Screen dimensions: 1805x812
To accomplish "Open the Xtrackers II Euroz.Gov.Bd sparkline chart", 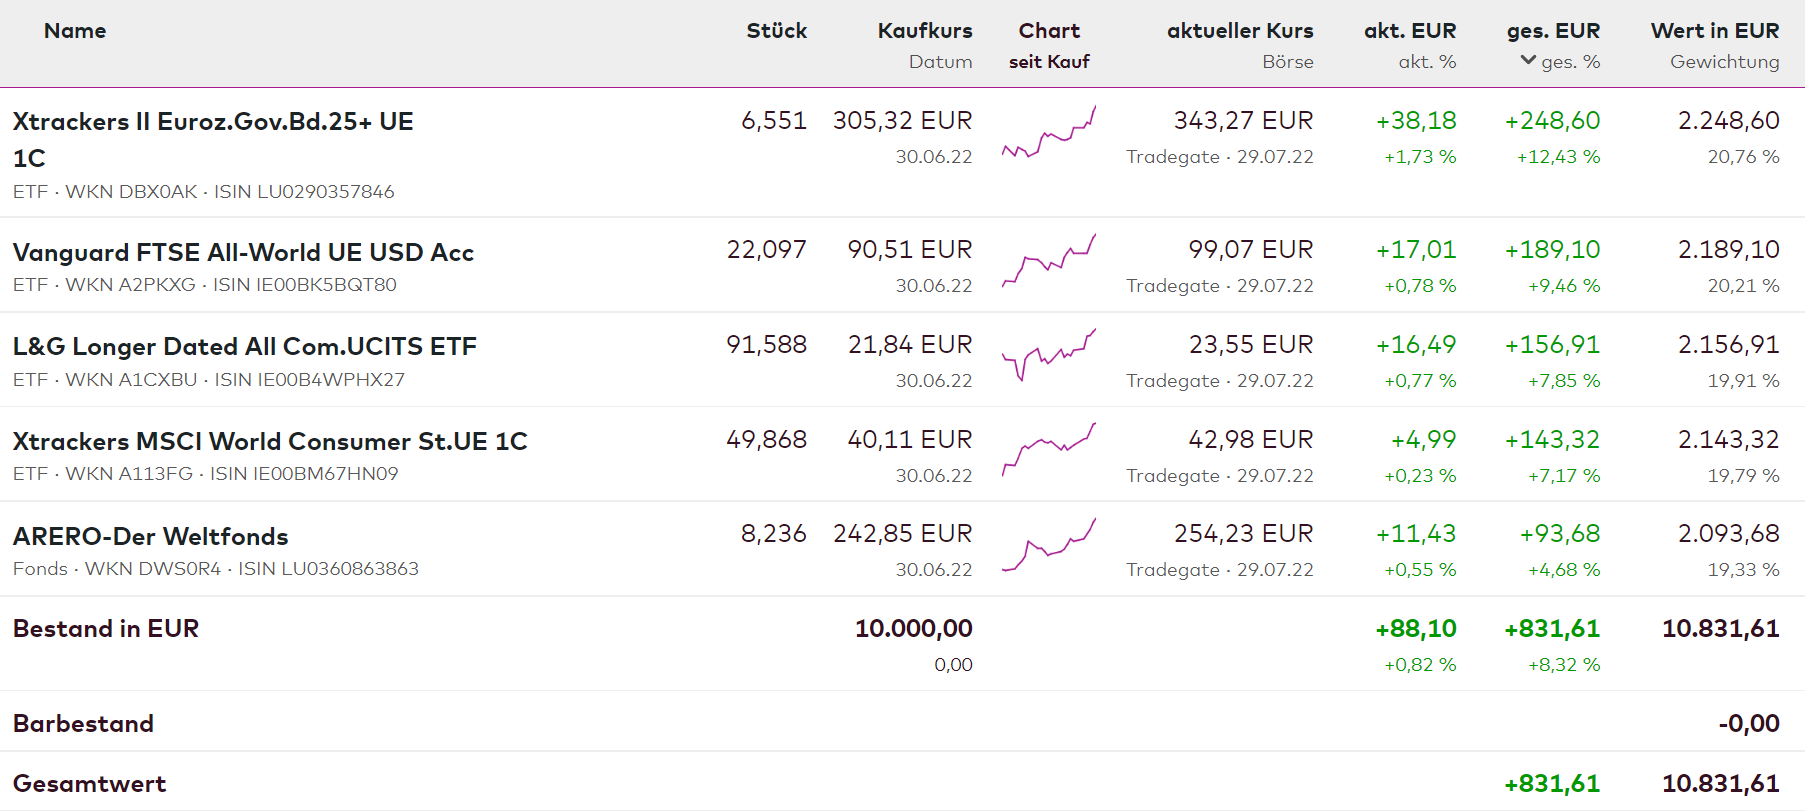I will 1049,135.
